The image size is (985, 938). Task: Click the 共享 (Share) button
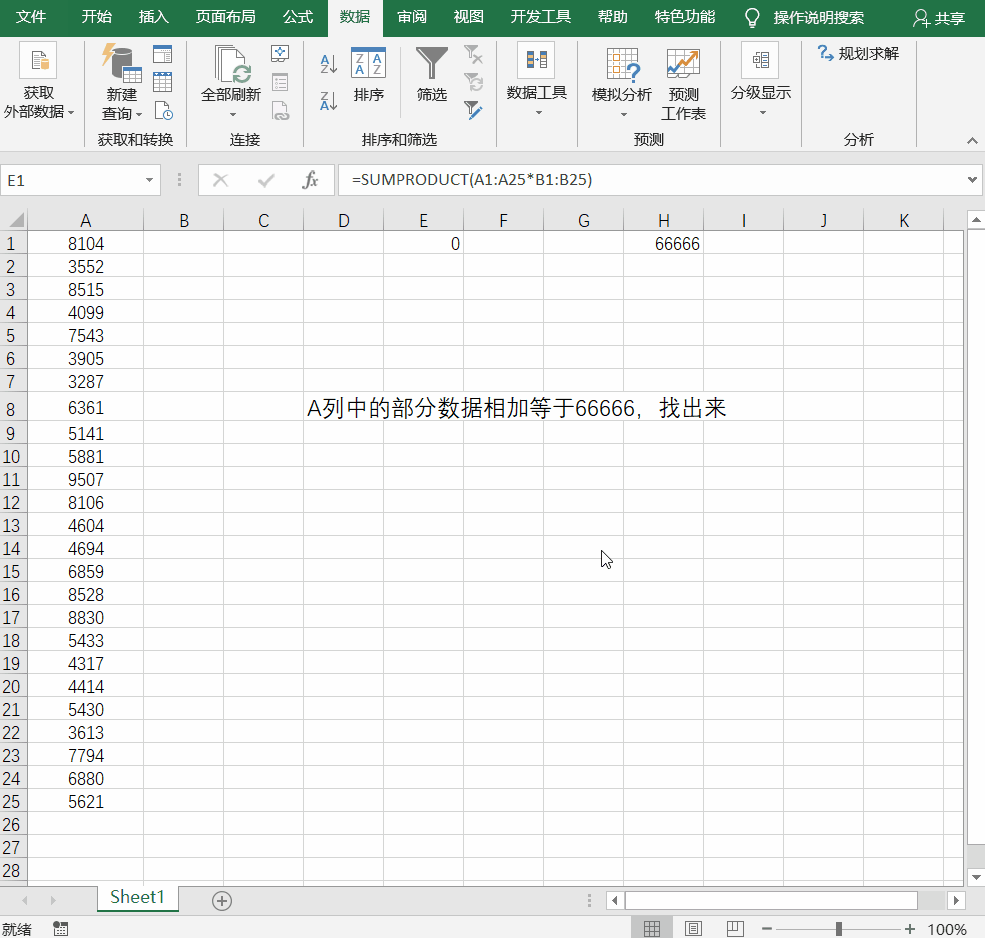[x=939, y=18]
